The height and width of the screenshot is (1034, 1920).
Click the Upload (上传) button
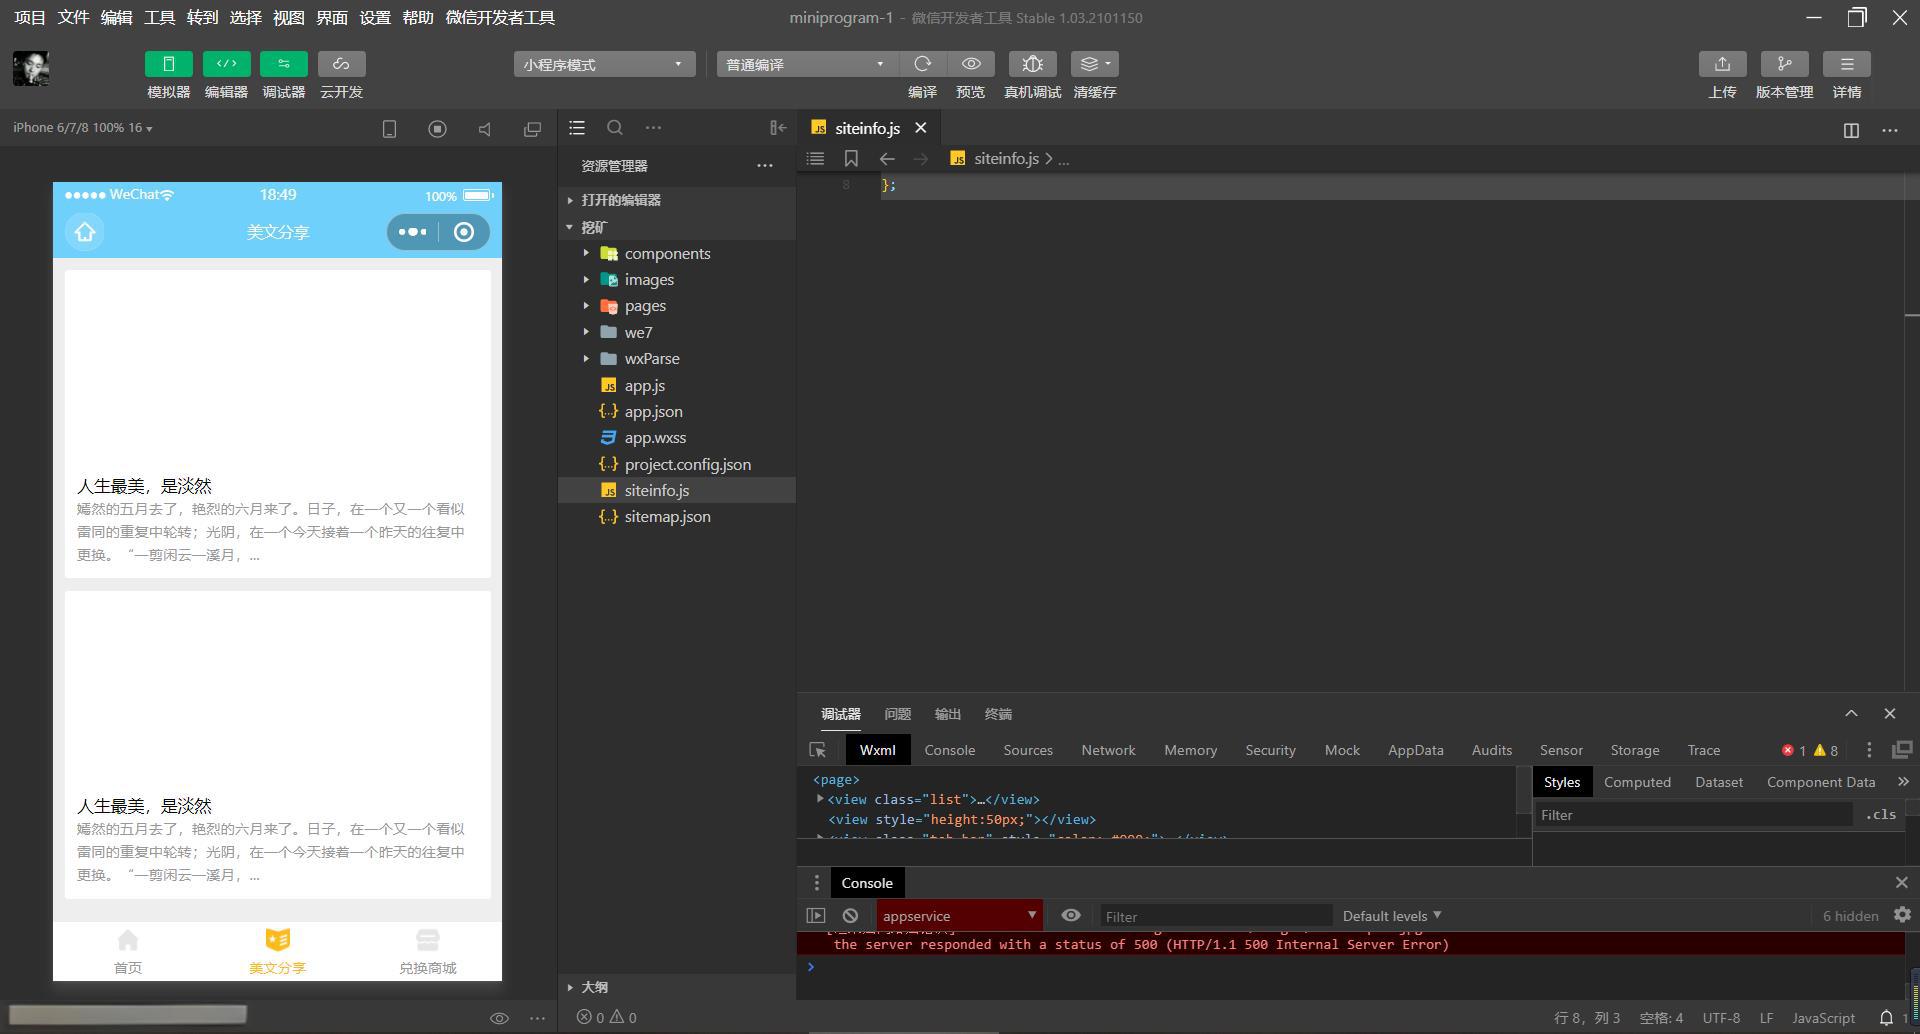(x=1722, y=64)
